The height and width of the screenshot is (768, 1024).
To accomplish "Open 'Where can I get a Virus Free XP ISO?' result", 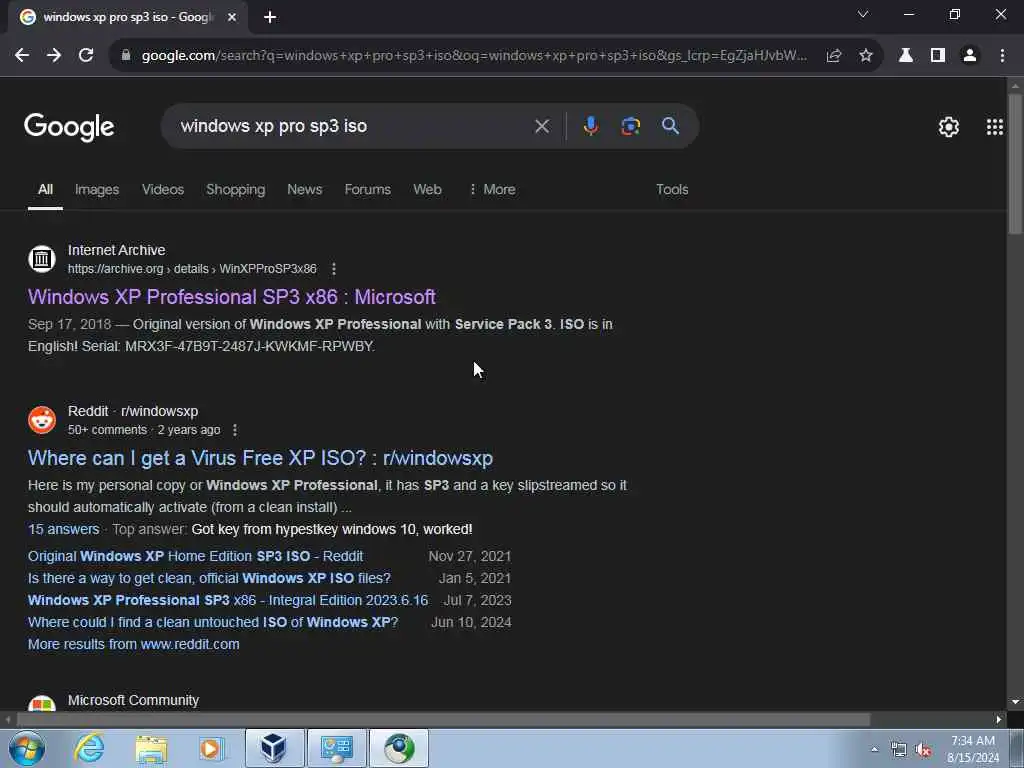I will point(260,458).
